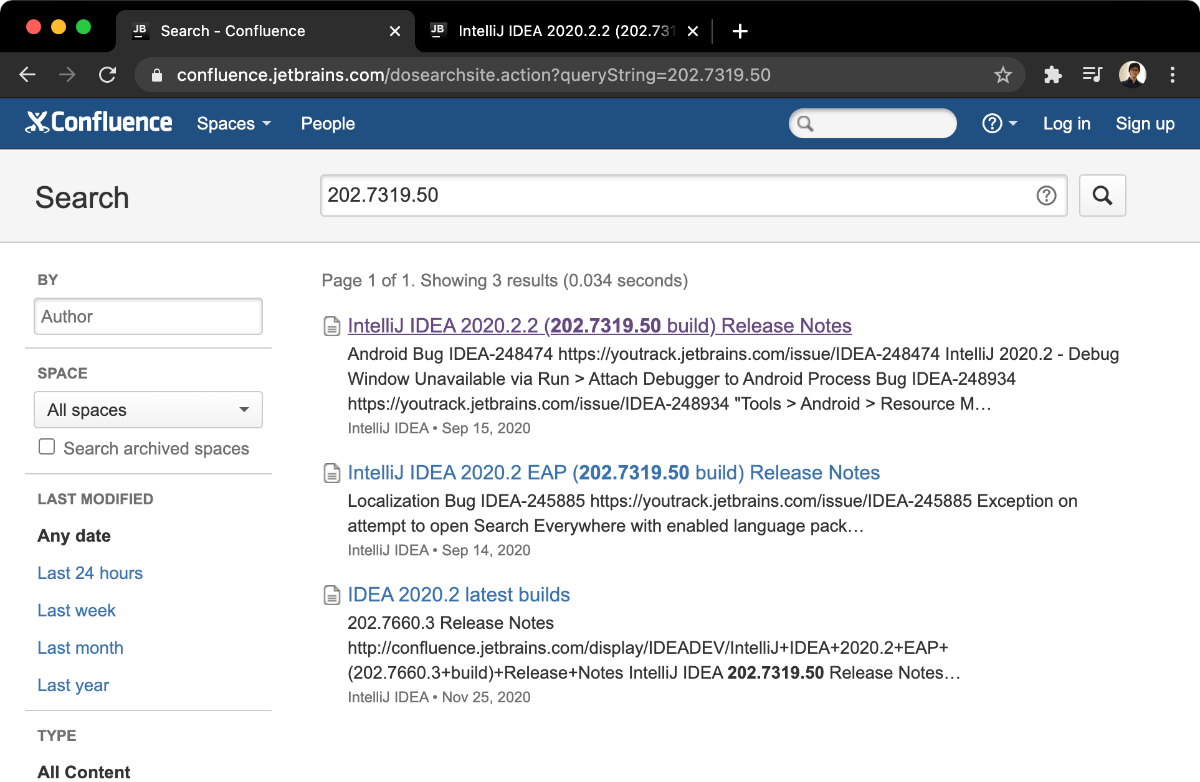Expand the Help dropdown arrow
1200x782 pixels.
coord(1013,123)
